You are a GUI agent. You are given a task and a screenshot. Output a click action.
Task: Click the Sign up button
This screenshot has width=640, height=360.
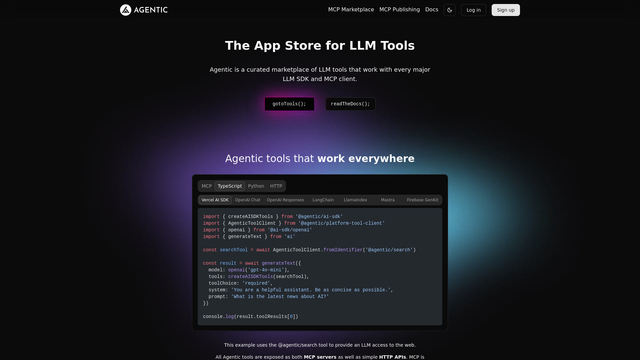505,10
